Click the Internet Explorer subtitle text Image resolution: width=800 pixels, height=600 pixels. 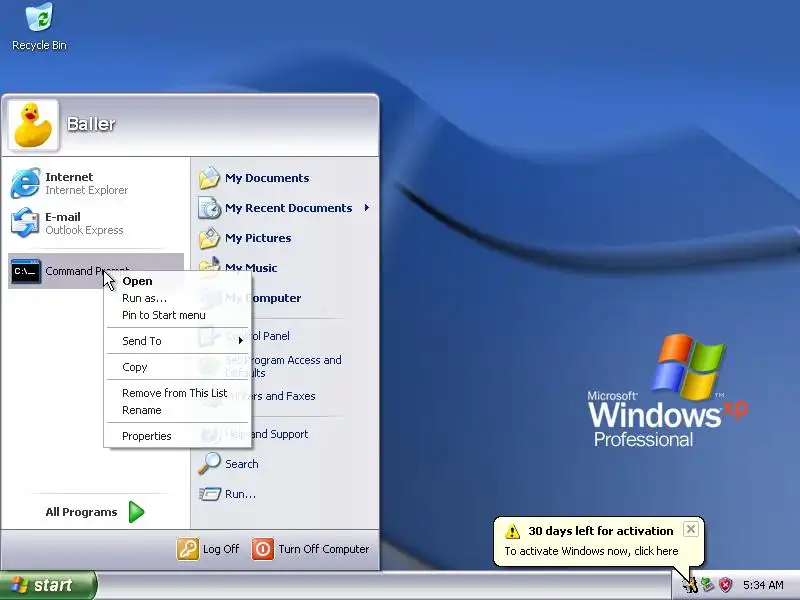pos(86,190)
